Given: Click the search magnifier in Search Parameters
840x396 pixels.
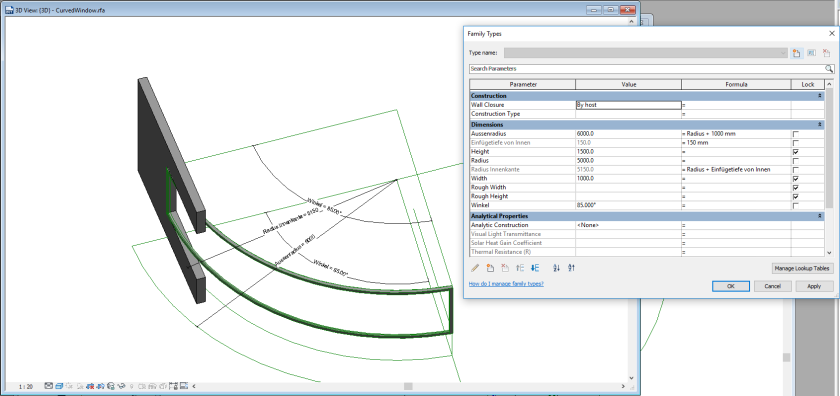Looking at the screenshot, I should coord(829,69).
